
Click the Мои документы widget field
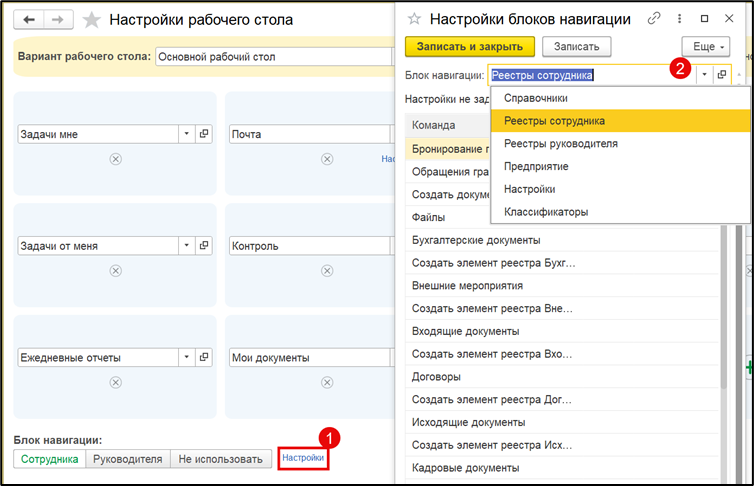click(x=310, y=357)
